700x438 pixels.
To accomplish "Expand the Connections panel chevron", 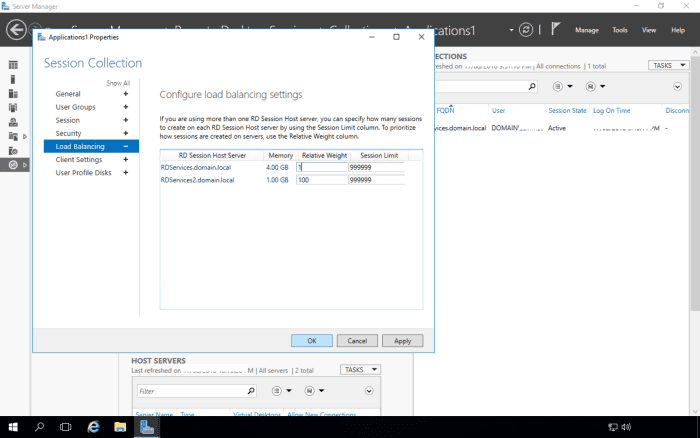I will tap(677, 86).
